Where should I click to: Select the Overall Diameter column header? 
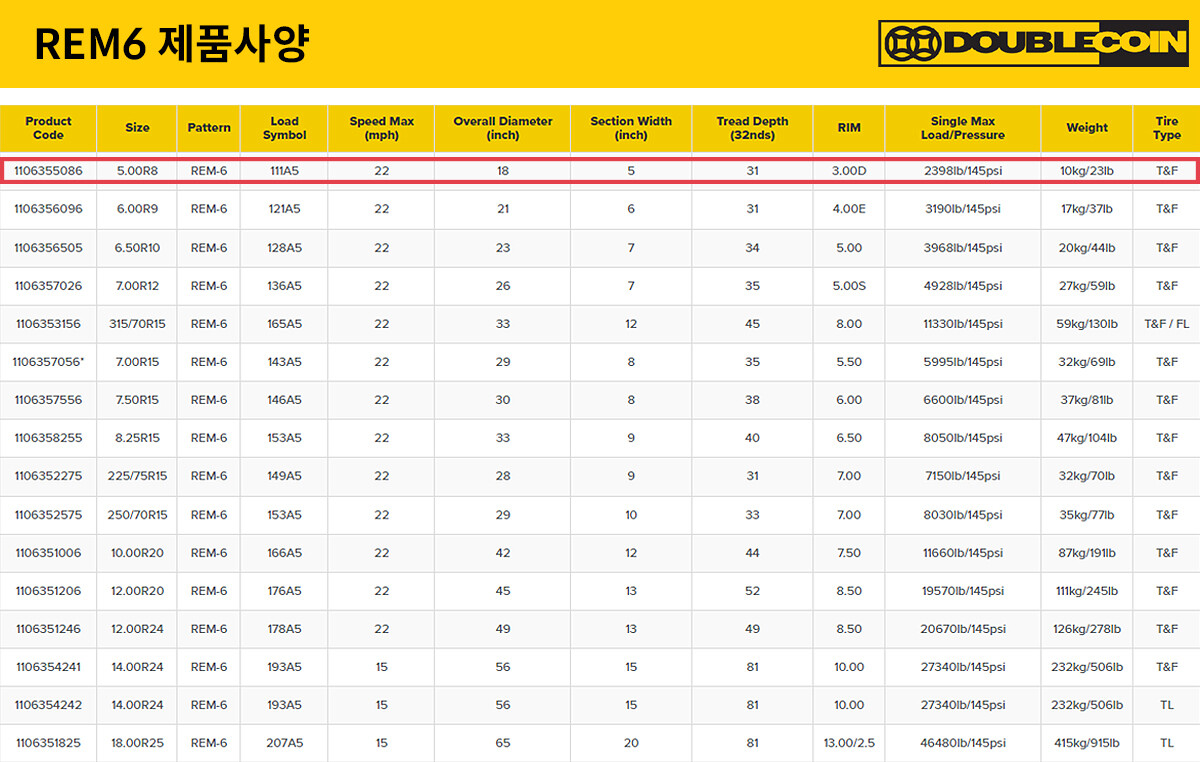coord(502,128)
